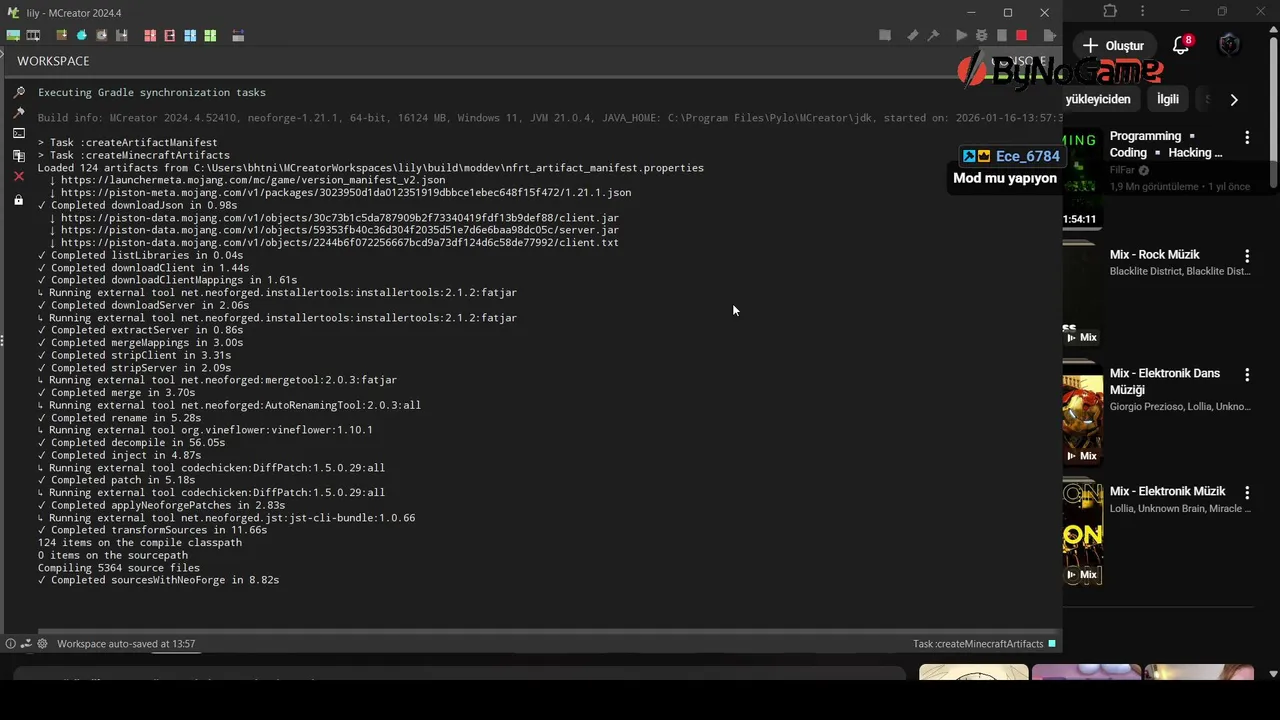Open options menu for Programming Coding video
The image size is (1280, 720).
point(1247,136)
